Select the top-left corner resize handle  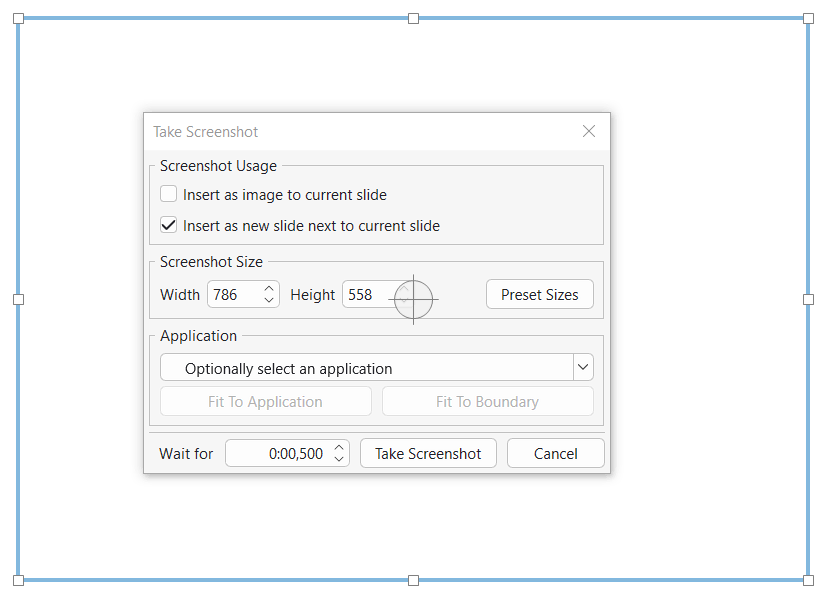[18, 19]
